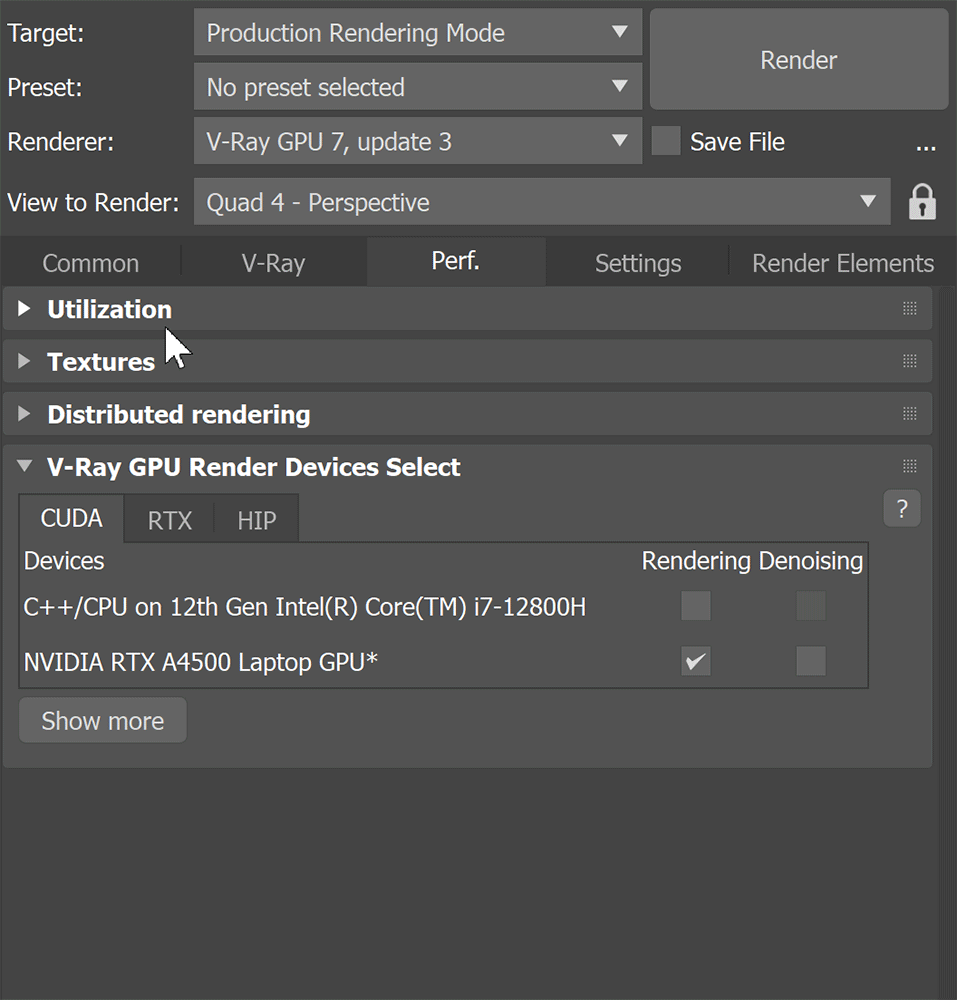
Task: Enable Rendering checkbox for the C++/CPU device
Action: [696, 606]
